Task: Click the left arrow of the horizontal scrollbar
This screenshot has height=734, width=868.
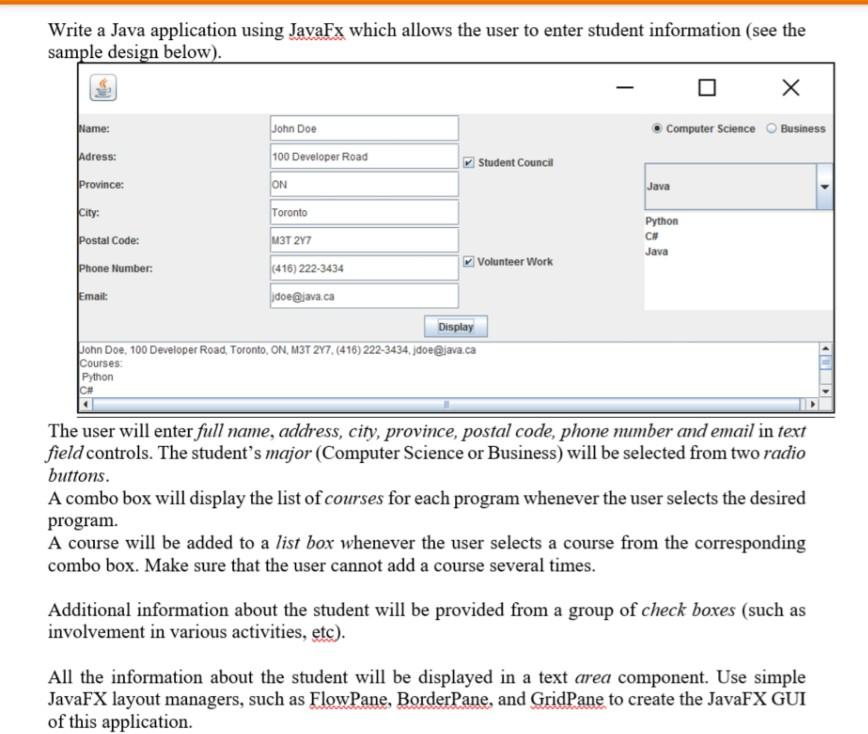Action: pyautogui.click(x=83, y=404)
